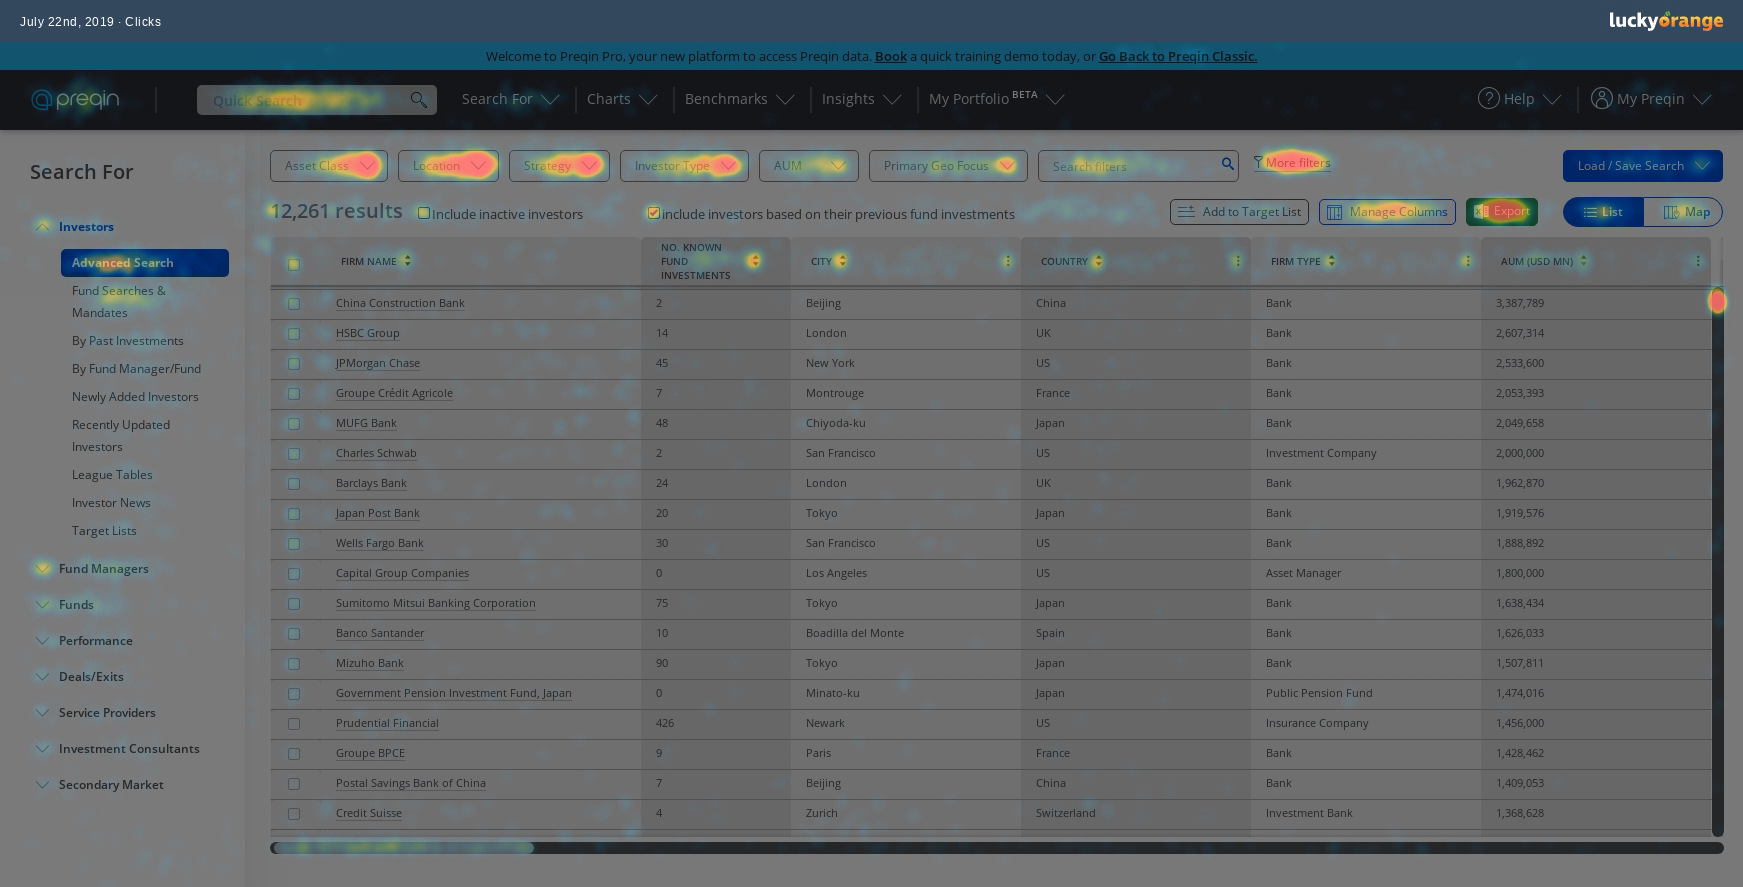Switch to the List view tab
This screenshot has width=1743, height=887.
[x=1603, y=212]
